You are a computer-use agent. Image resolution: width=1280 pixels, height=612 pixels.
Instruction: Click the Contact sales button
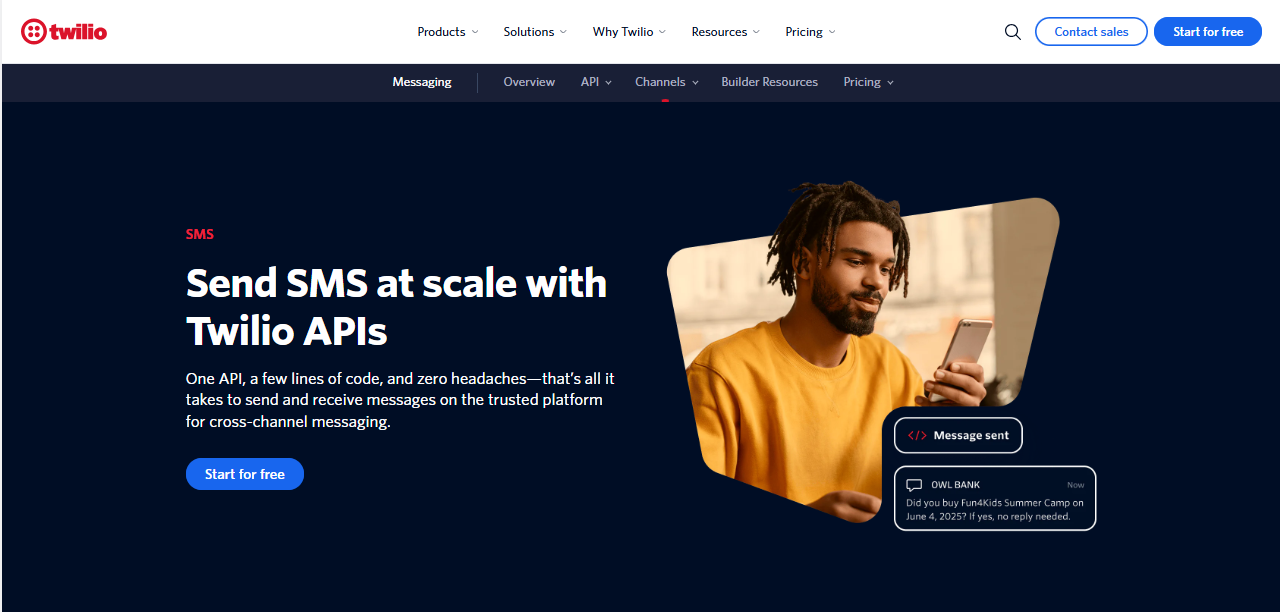pyautogui.click(x=1091, y=31)
